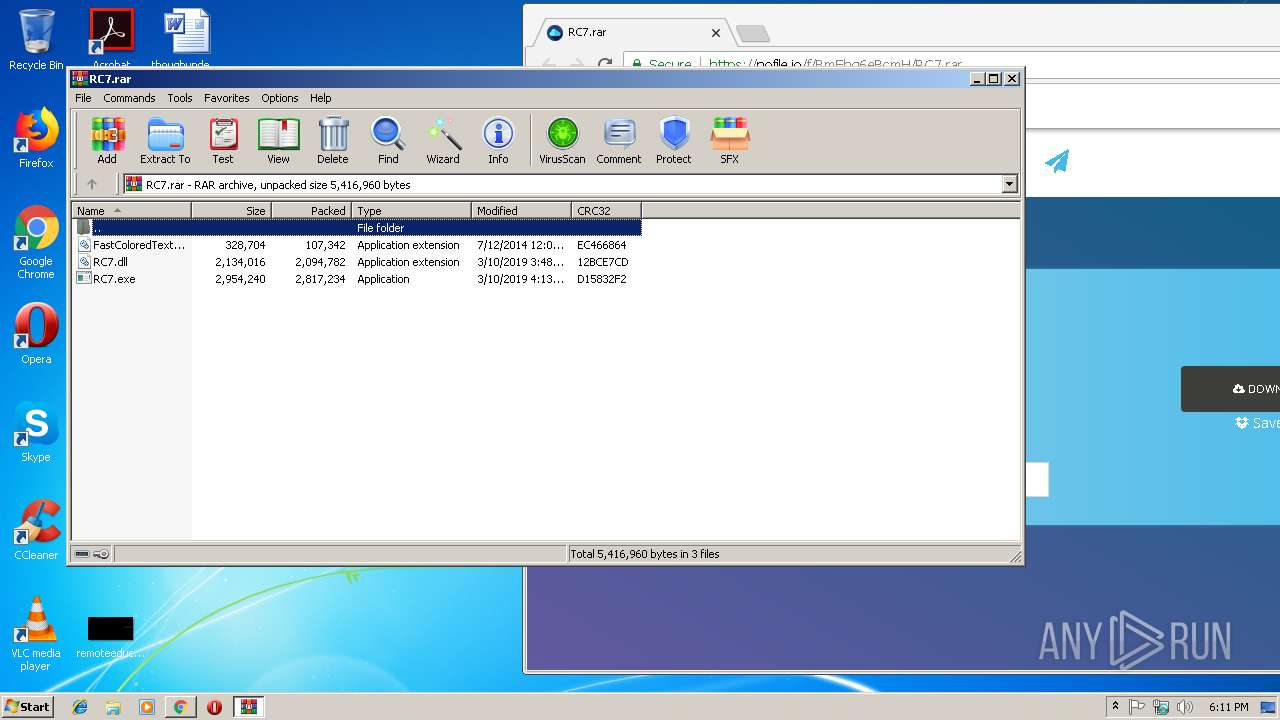This screenshot has height=720, width=1280.
Task: Open Opera desktop shortcut
Action: 36,334
